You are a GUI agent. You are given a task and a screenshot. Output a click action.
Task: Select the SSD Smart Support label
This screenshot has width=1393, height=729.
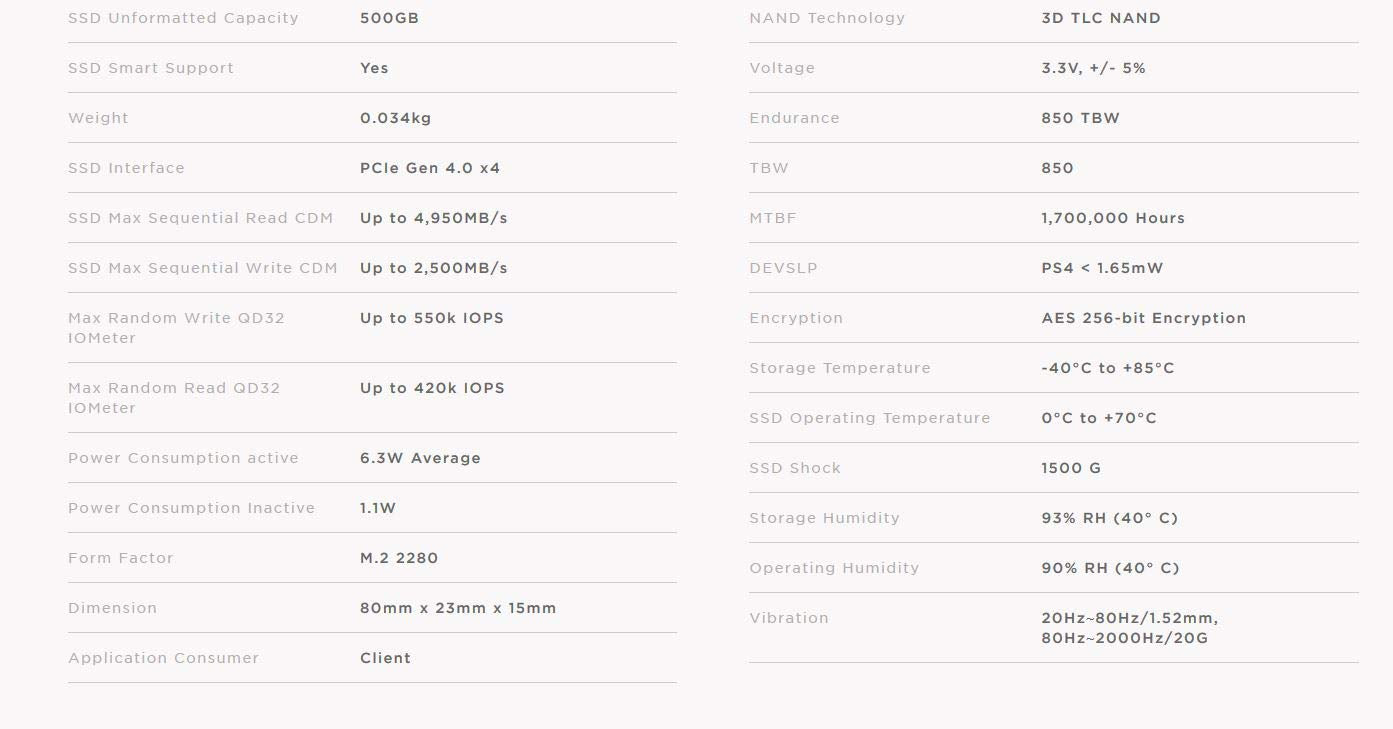(151, 68)
